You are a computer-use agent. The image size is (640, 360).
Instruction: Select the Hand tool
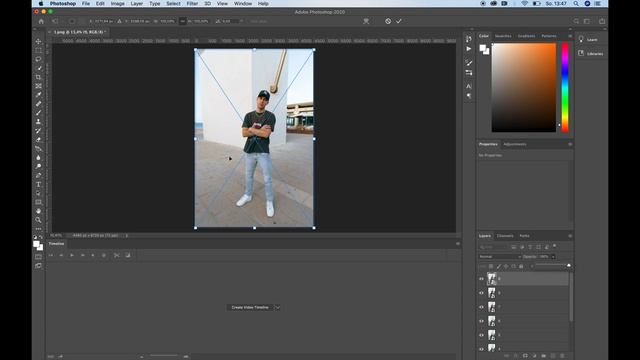[38, 211]
